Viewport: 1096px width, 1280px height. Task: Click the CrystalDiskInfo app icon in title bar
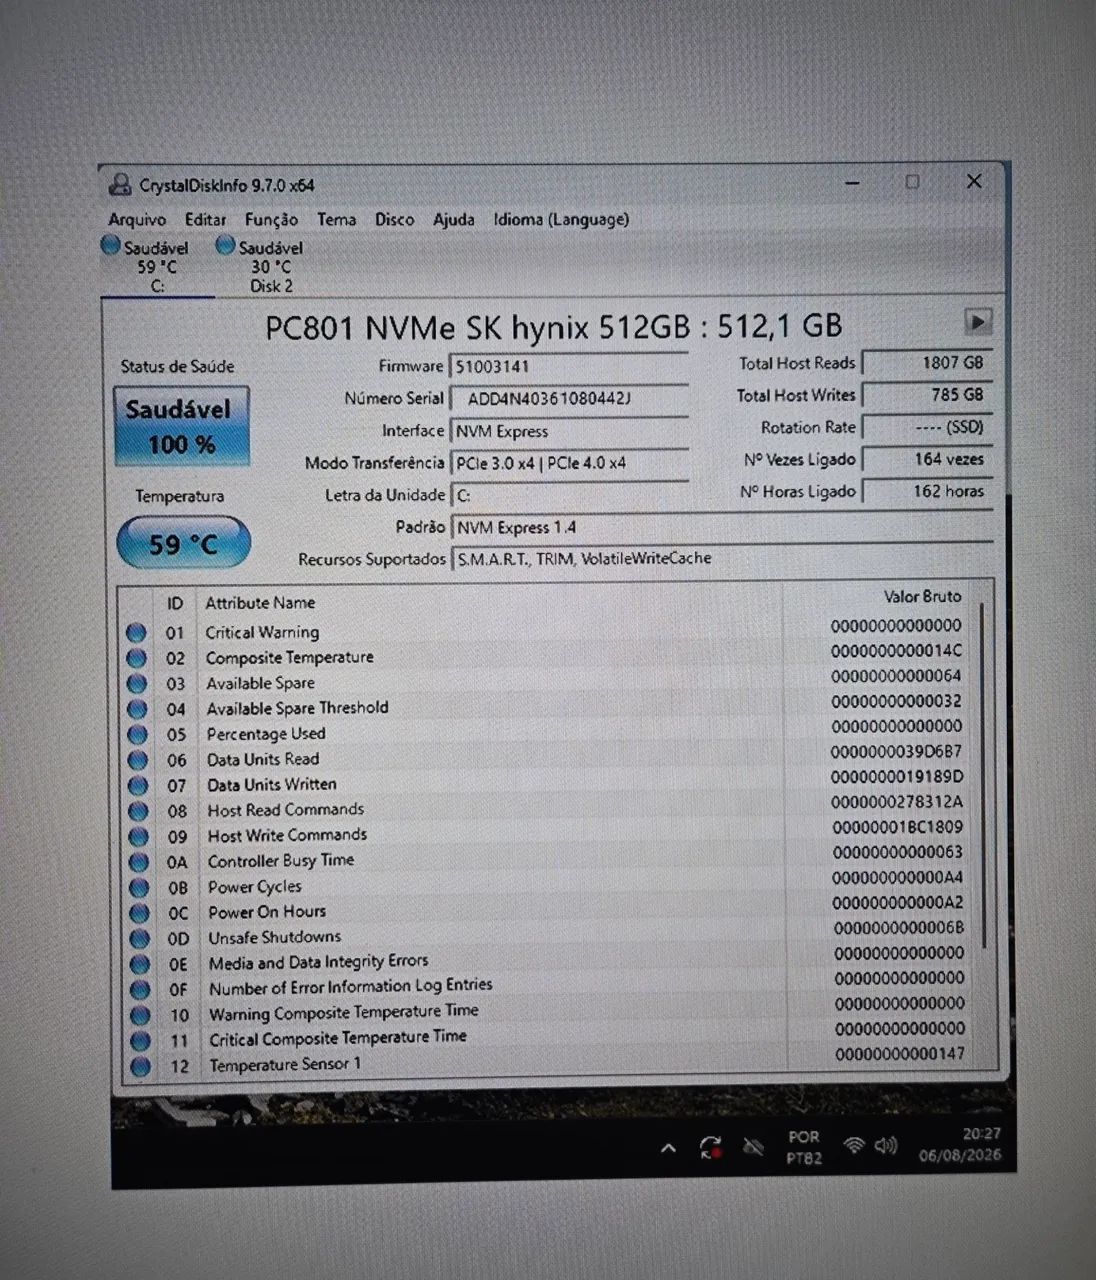(x=120, y=184)
